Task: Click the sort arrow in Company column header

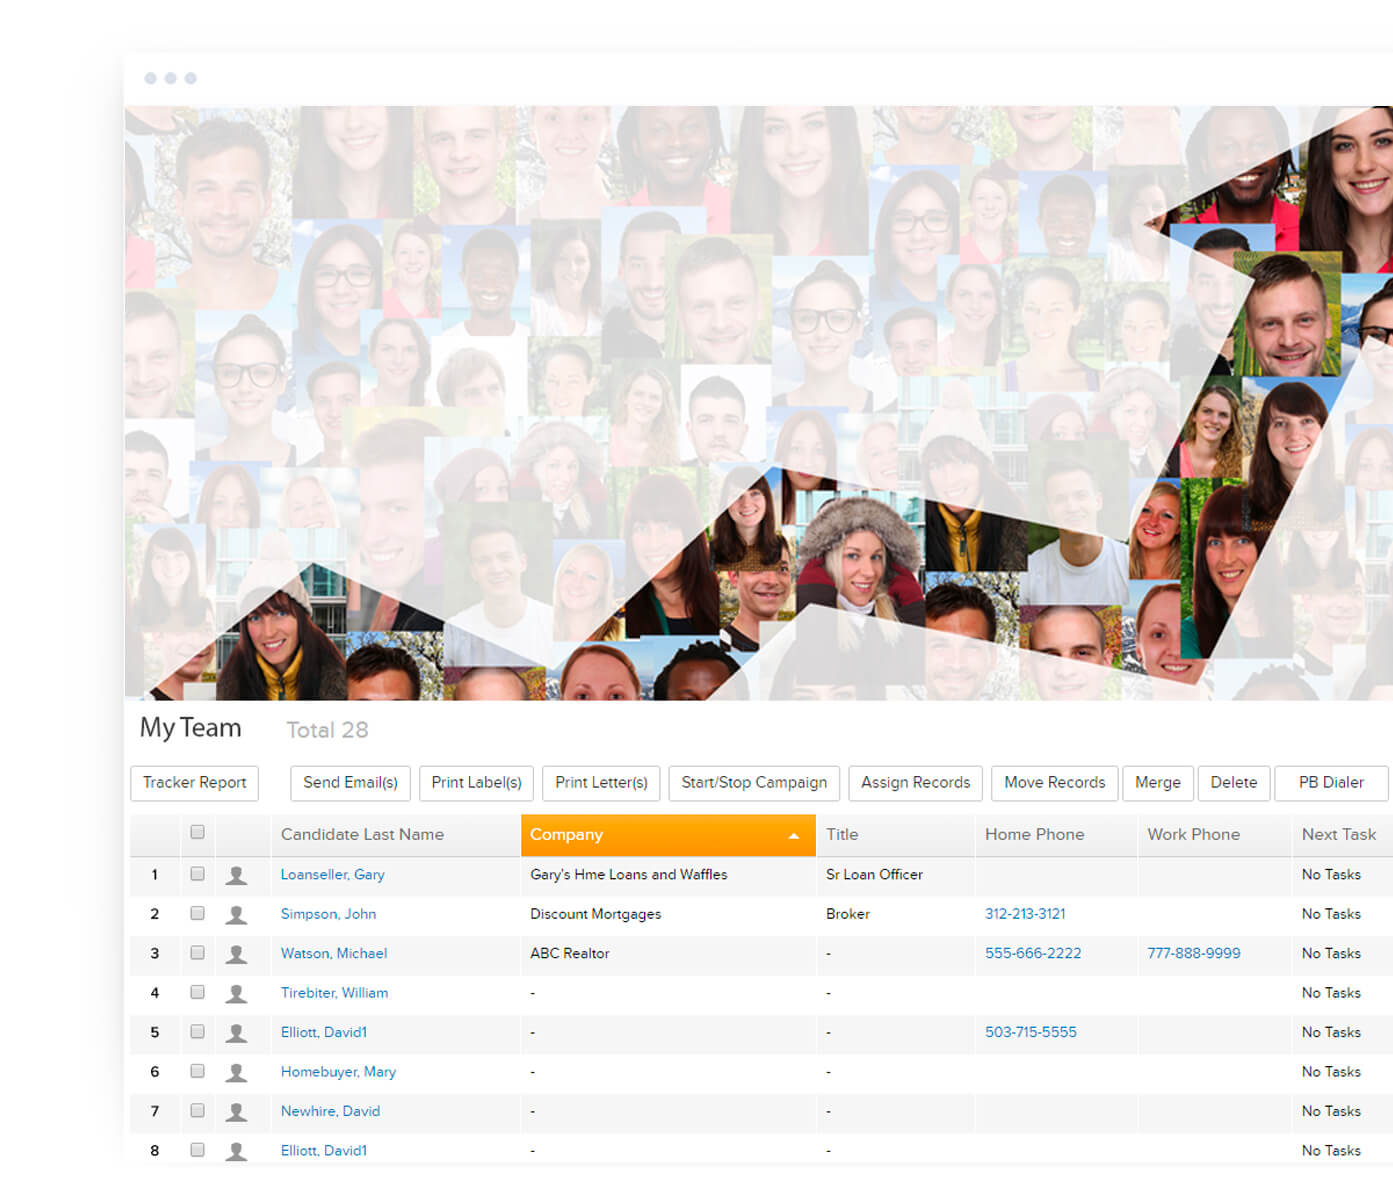Action: pos(794,836)
